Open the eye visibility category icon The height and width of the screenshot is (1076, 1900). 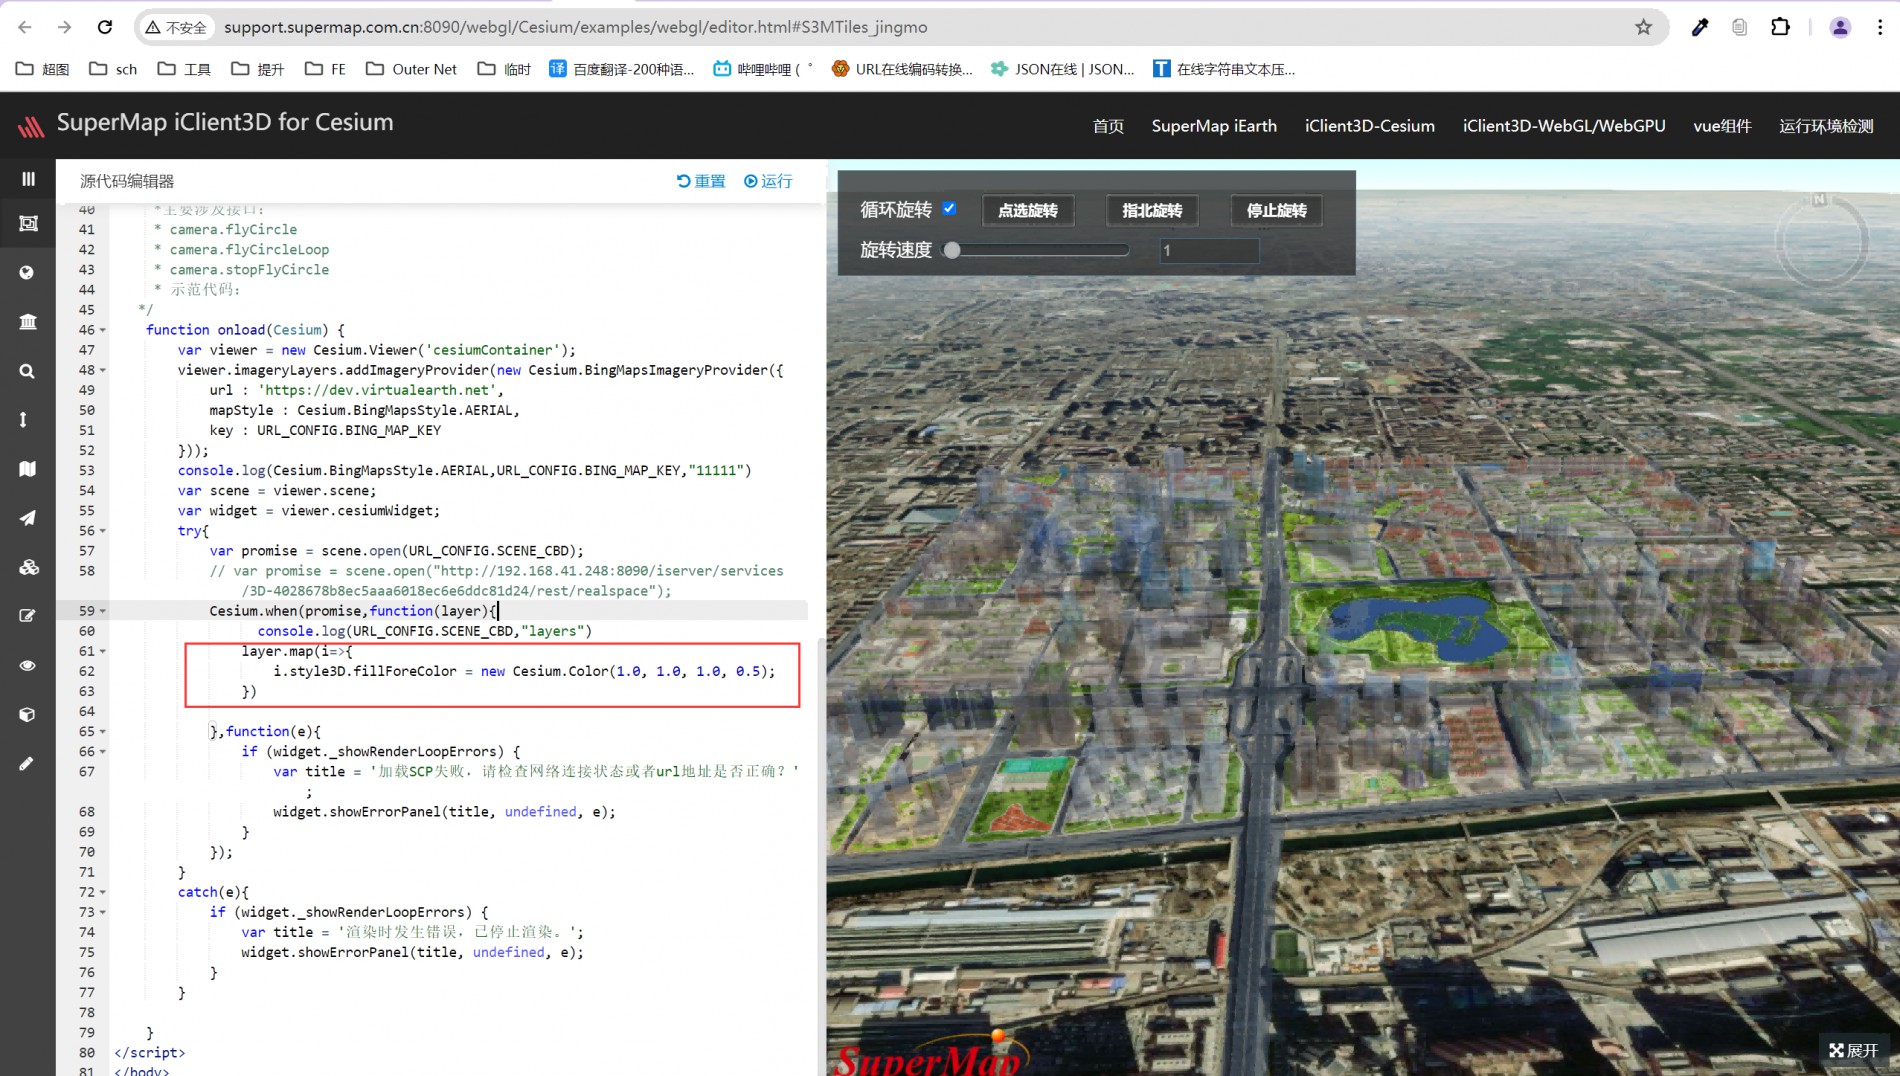pyautogui.click(x=28, y=665)
